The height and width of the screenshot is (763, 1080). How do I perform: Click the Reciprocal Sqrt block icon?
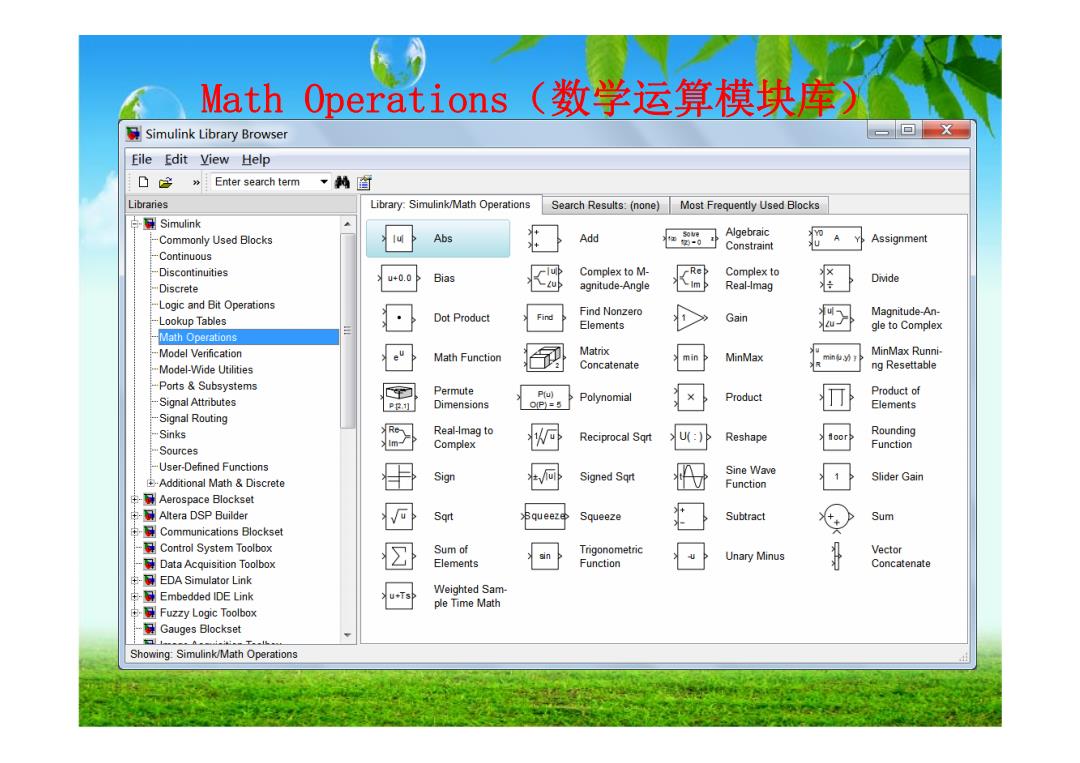tap(544, 437)
